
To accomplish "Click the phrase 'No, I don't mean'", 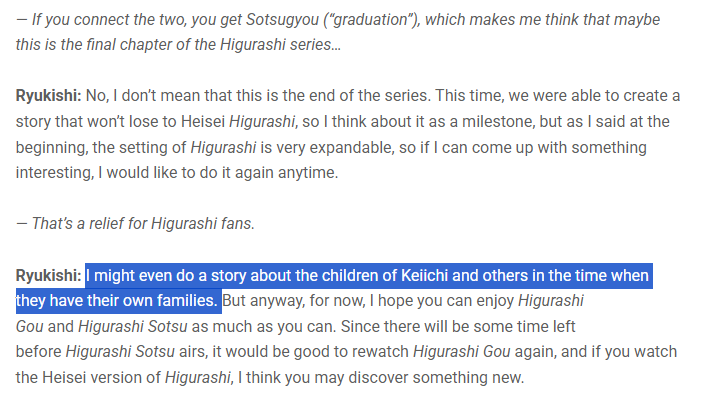I will tap(143, 96).
